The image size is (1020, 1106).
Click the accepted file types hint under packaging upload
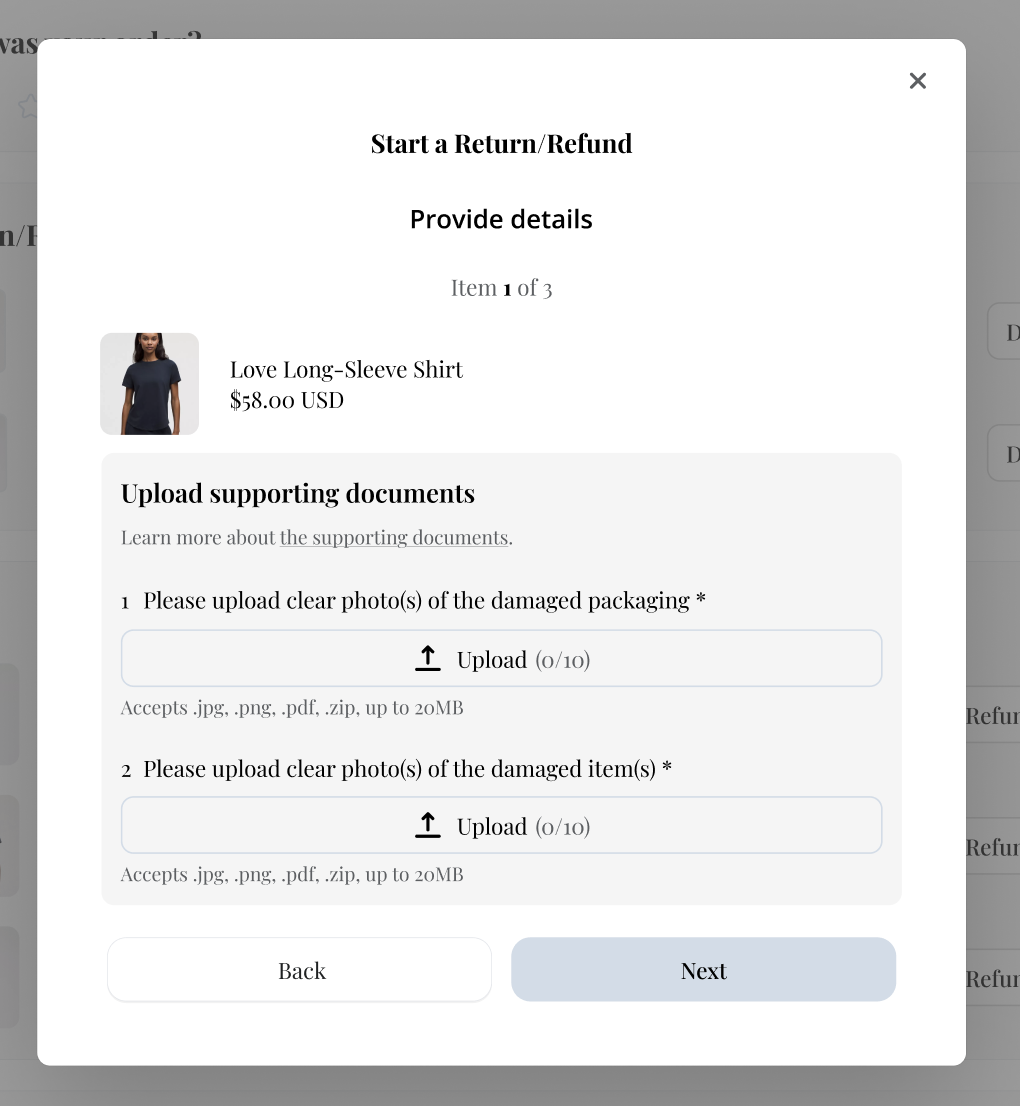292,708
